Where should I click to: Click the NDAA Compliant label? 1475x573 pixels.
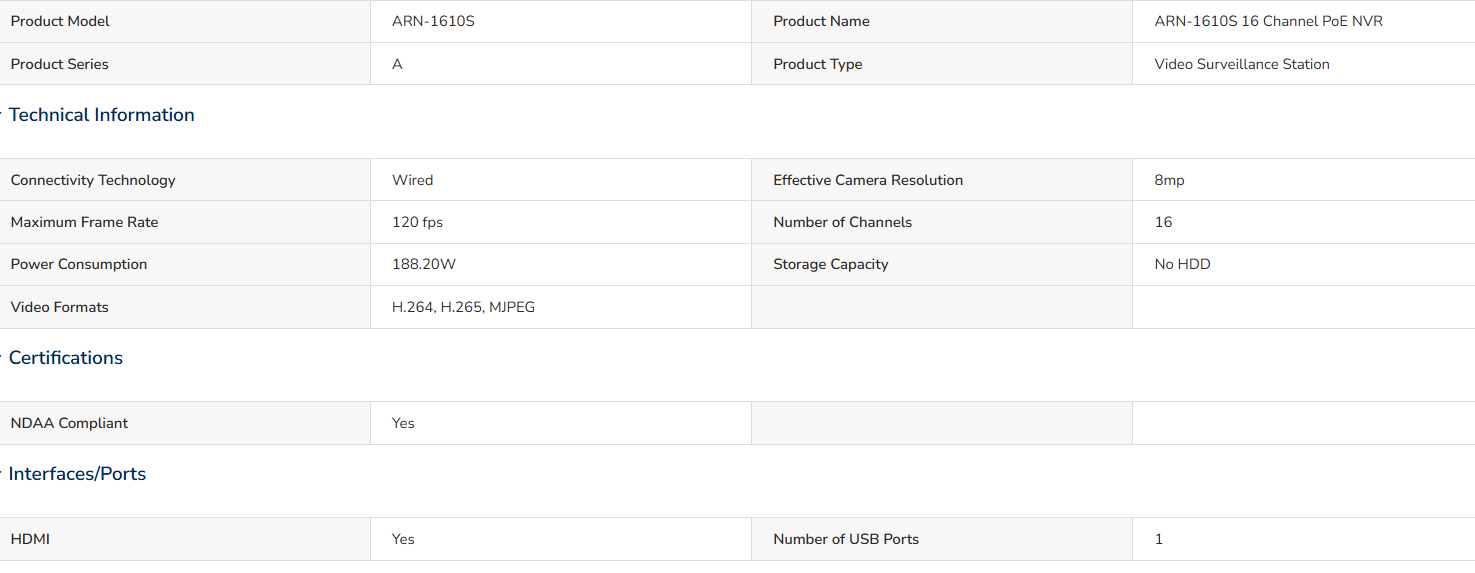click(69, 423)
